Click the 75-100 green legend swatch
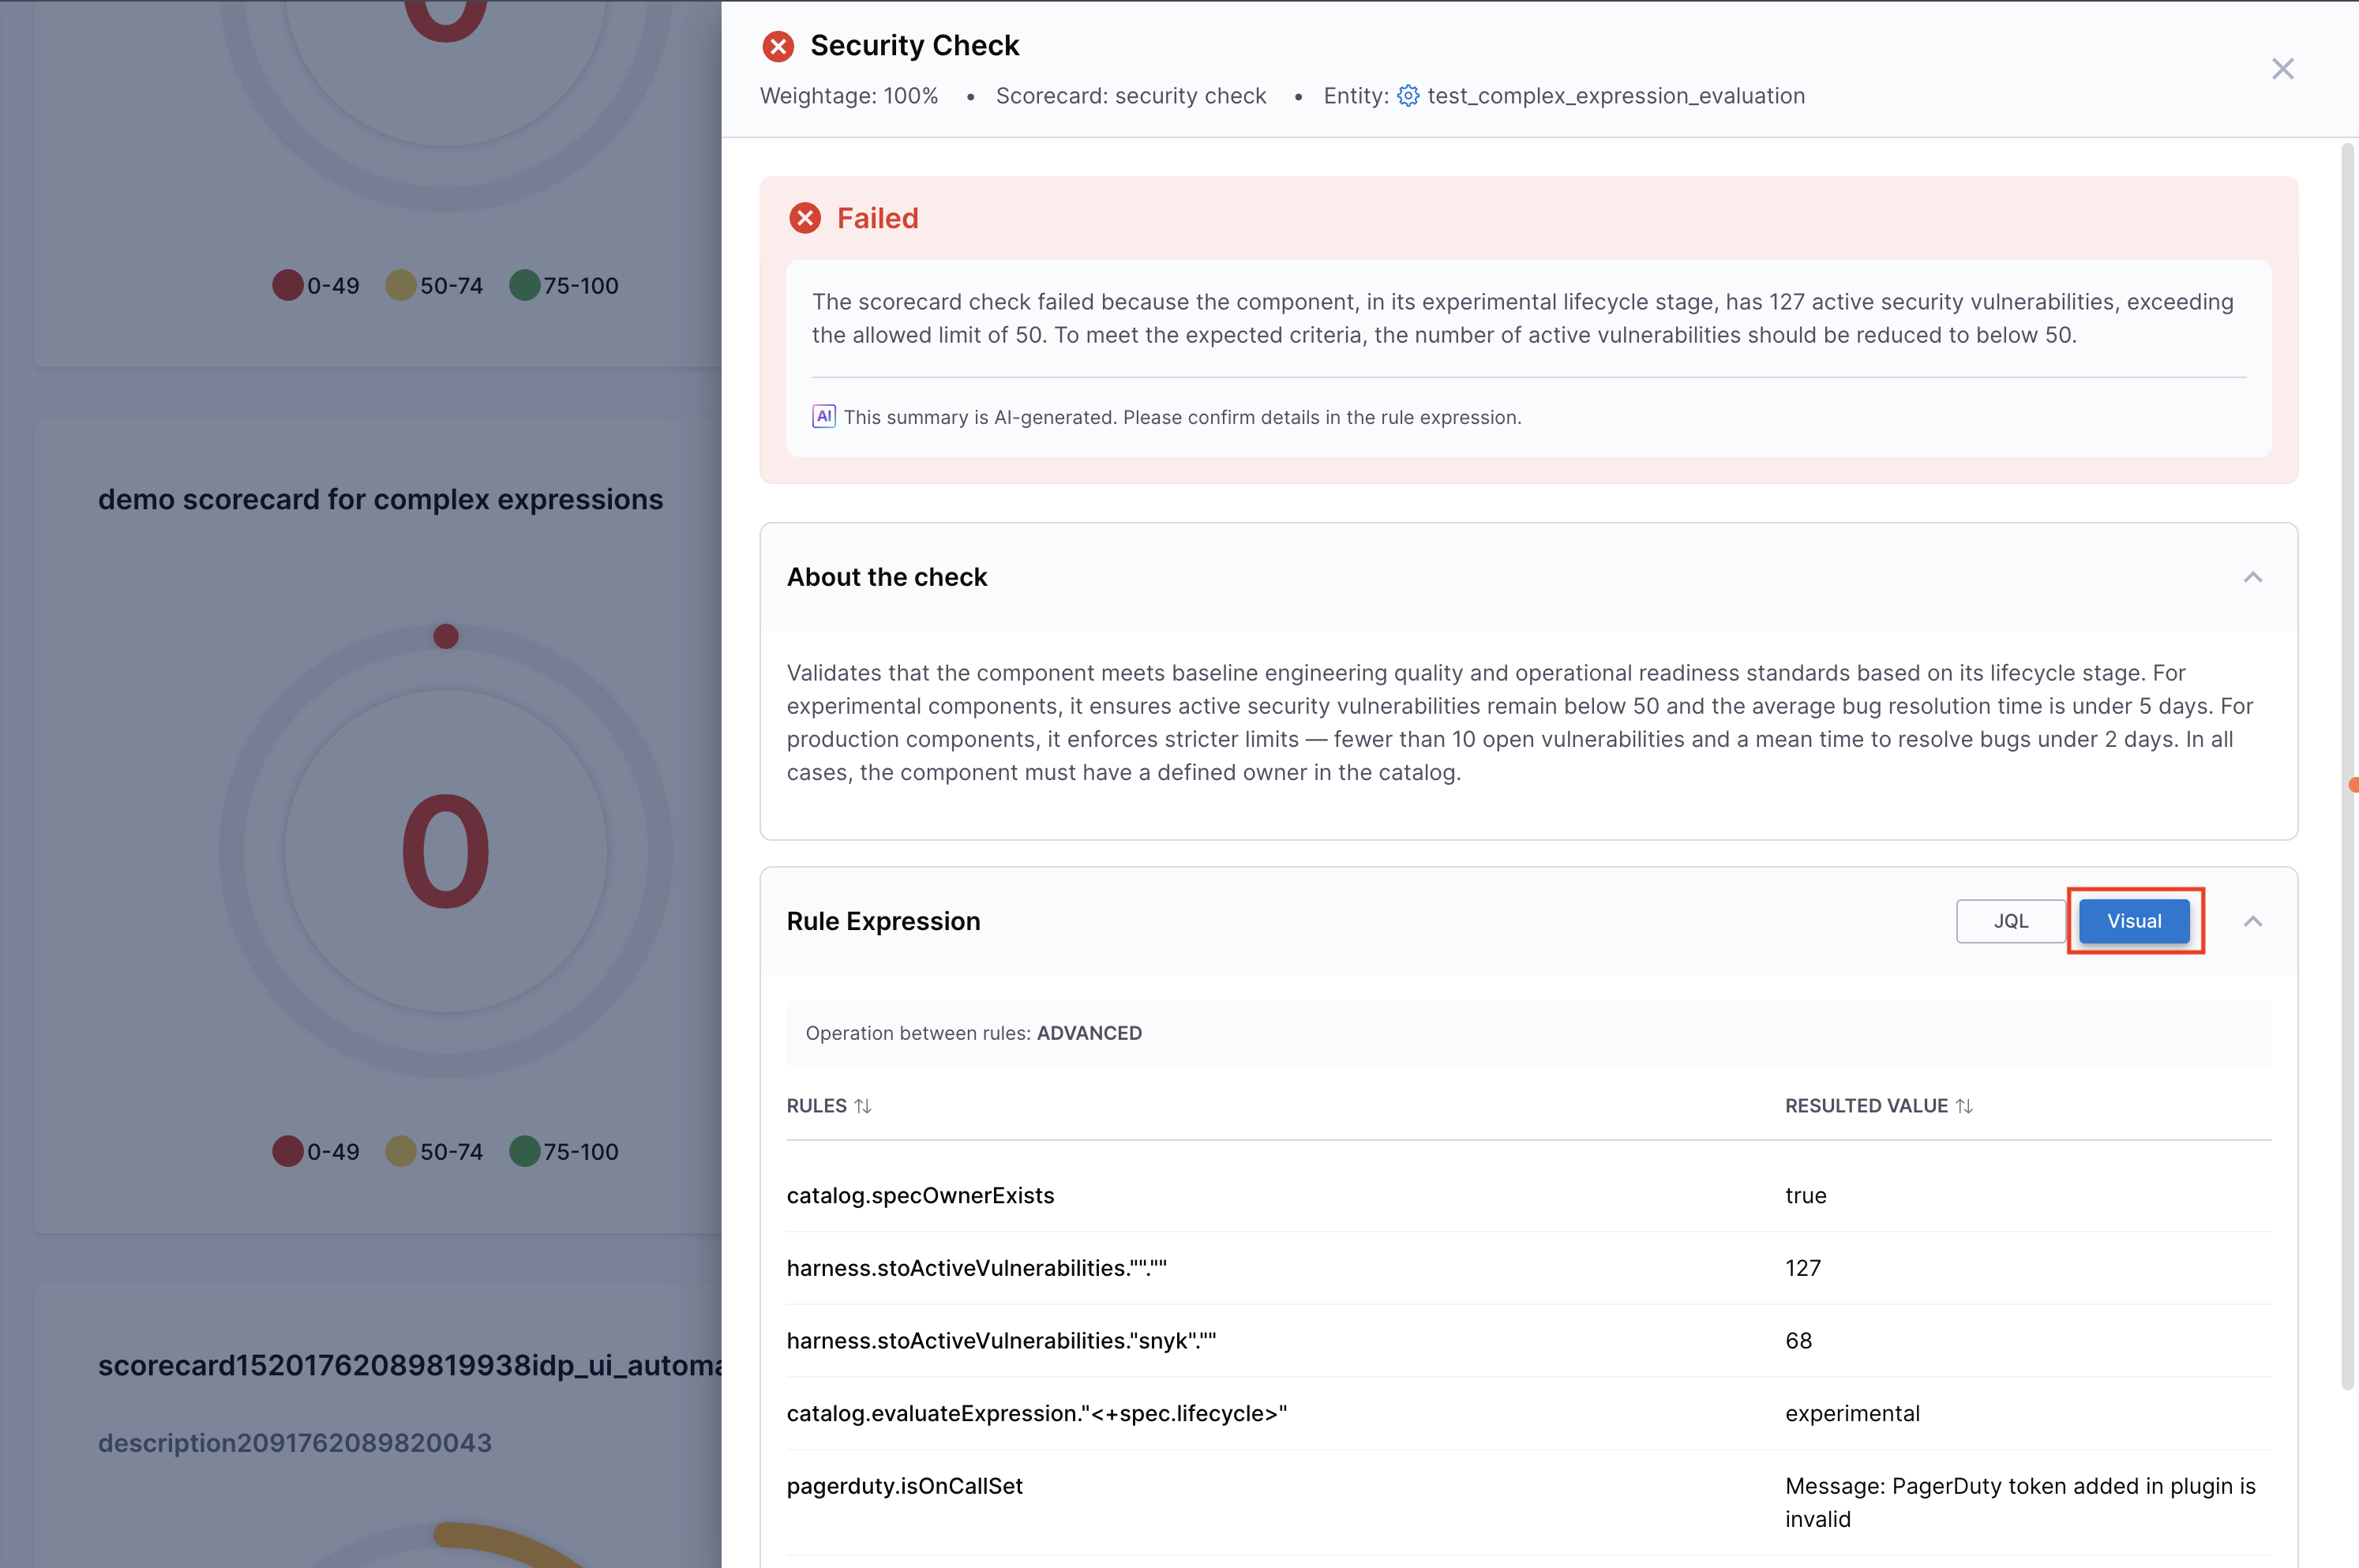Viewport: 2359px width, 1568px height. pyautogui.click(x=525, y=1151)
